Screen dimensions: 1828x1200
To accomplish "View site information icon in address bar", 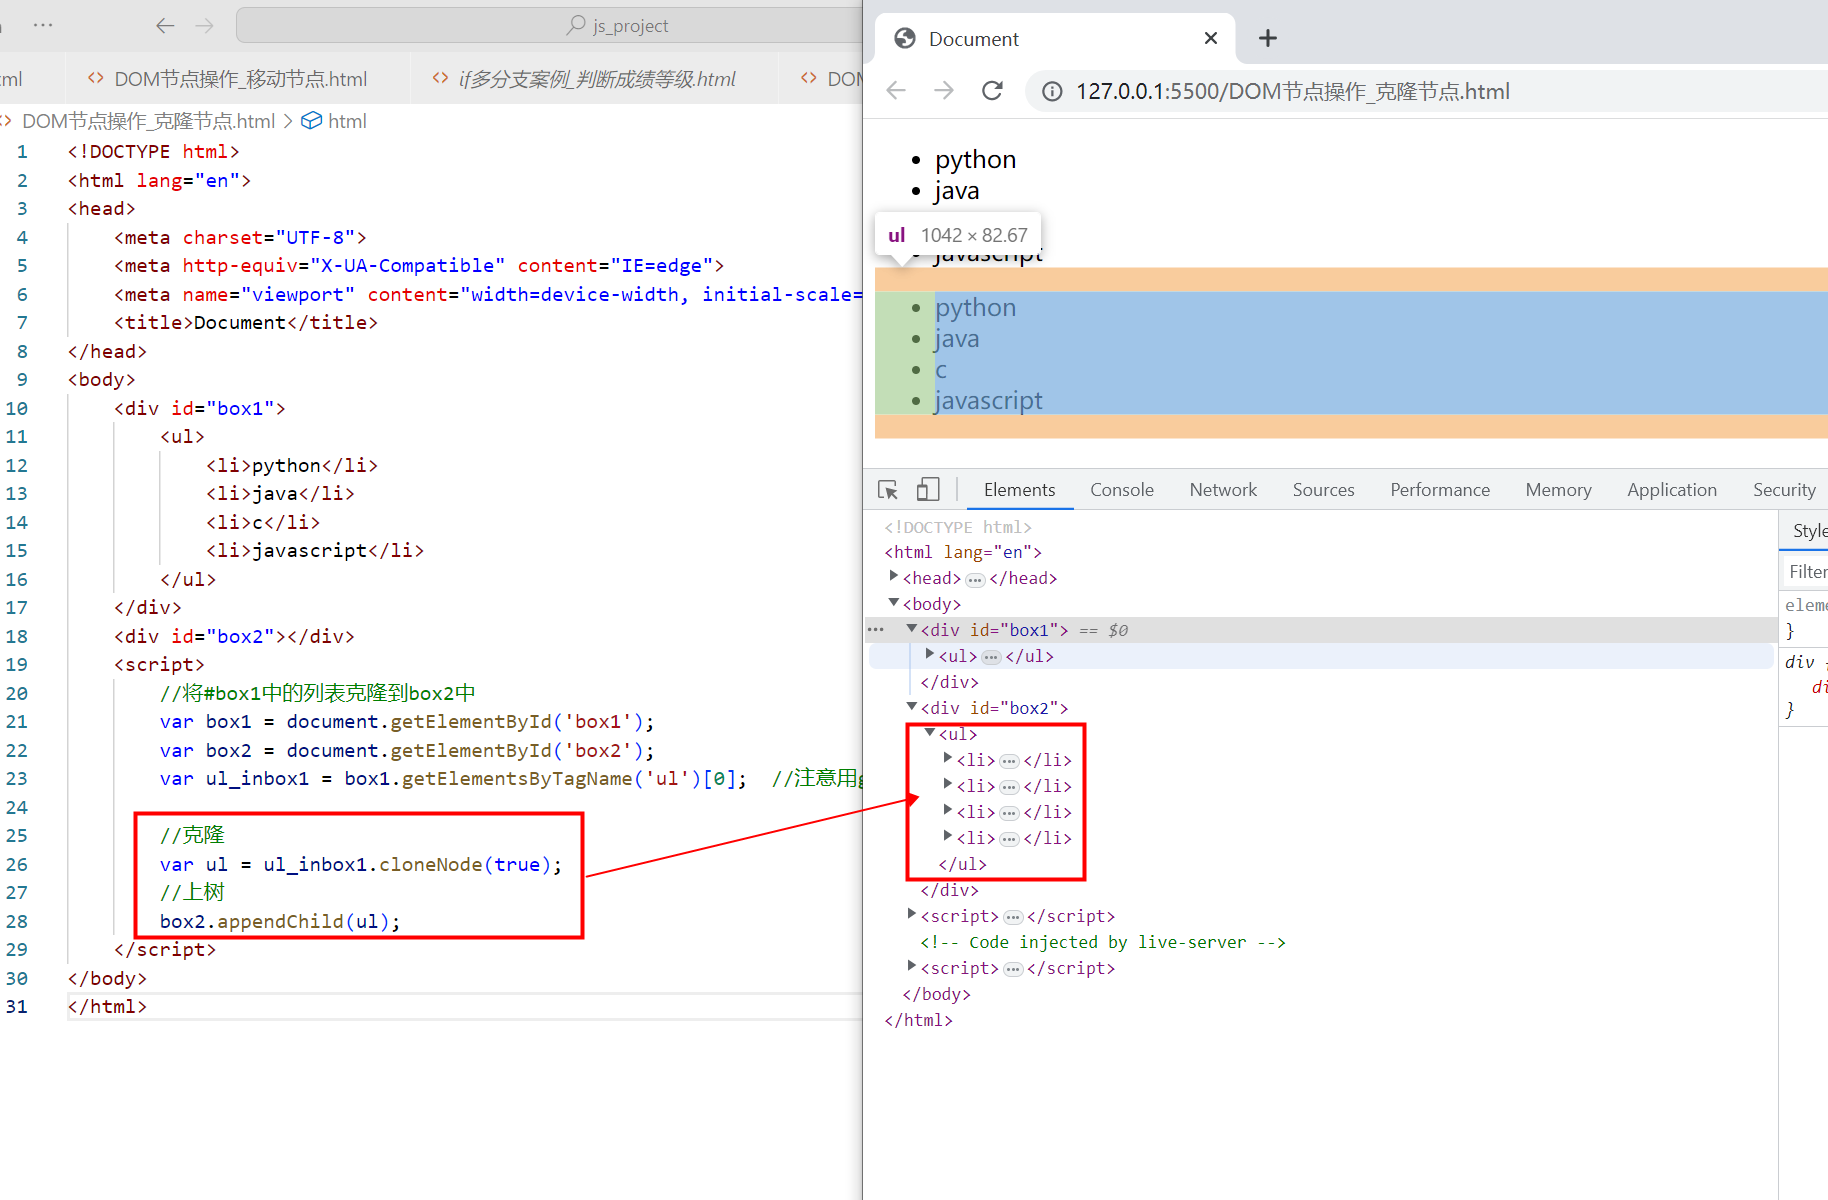I will (1052, 92).
